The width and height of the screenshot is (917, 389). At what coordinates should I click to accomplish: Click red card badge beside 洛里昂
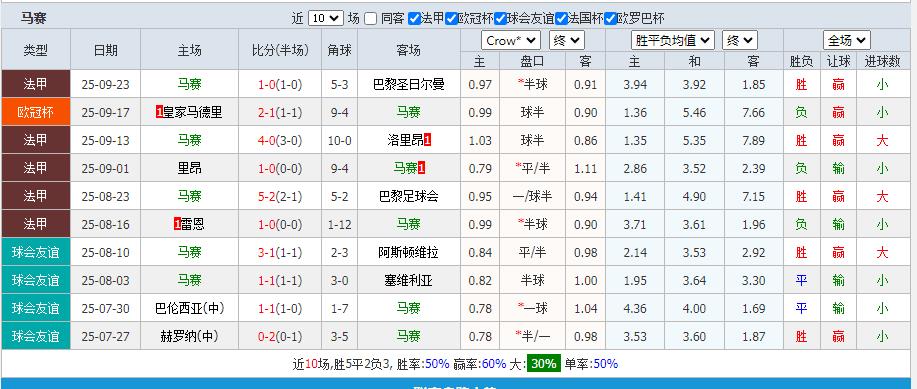(x=428, y=140)
